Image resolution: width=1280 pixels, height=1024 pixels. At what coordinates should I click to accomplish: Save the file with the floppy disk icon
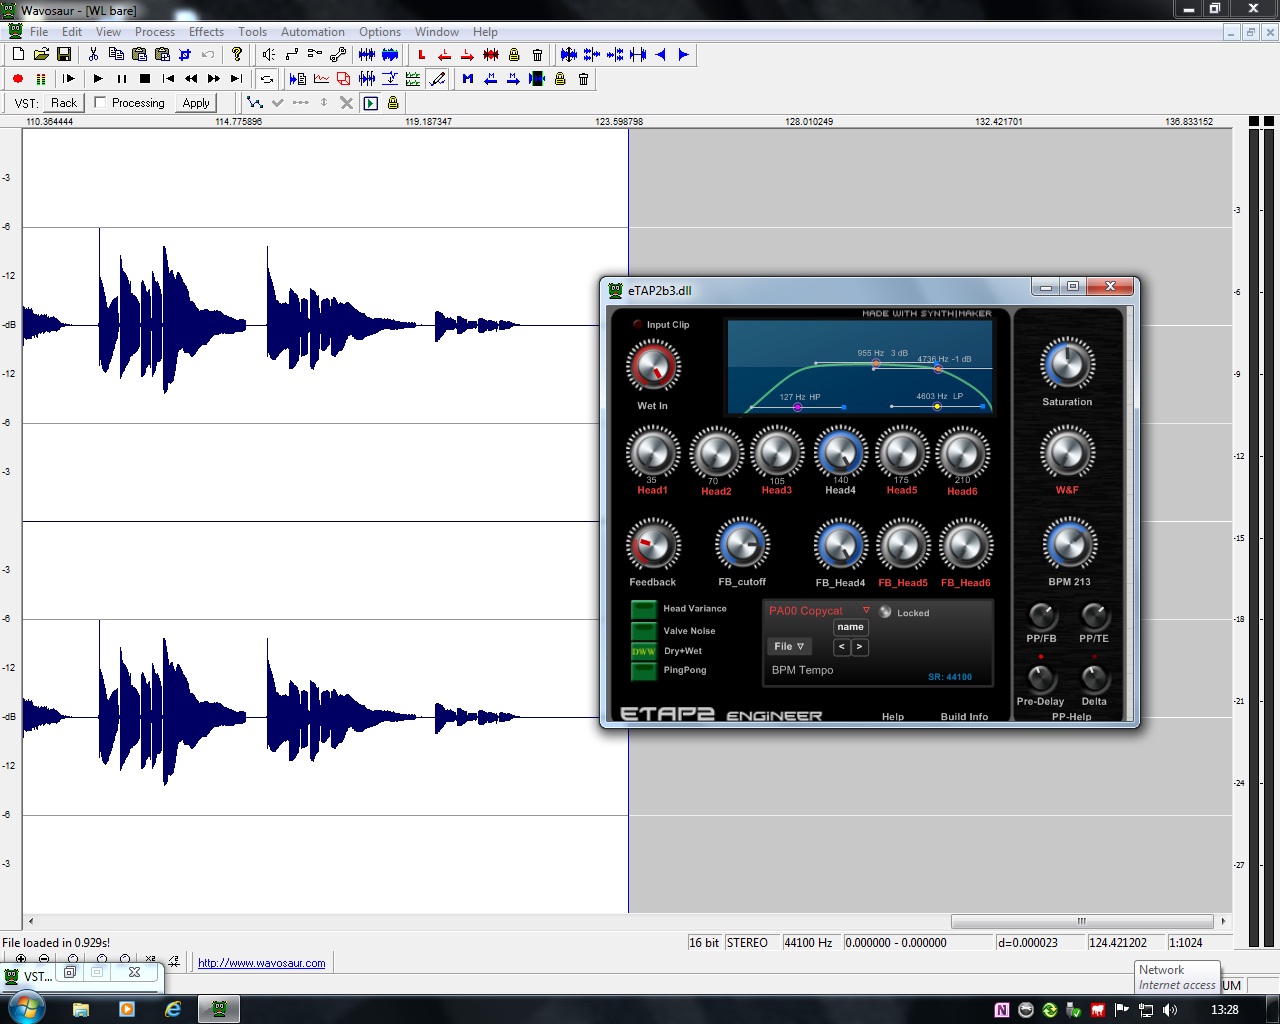pos(64,55)
